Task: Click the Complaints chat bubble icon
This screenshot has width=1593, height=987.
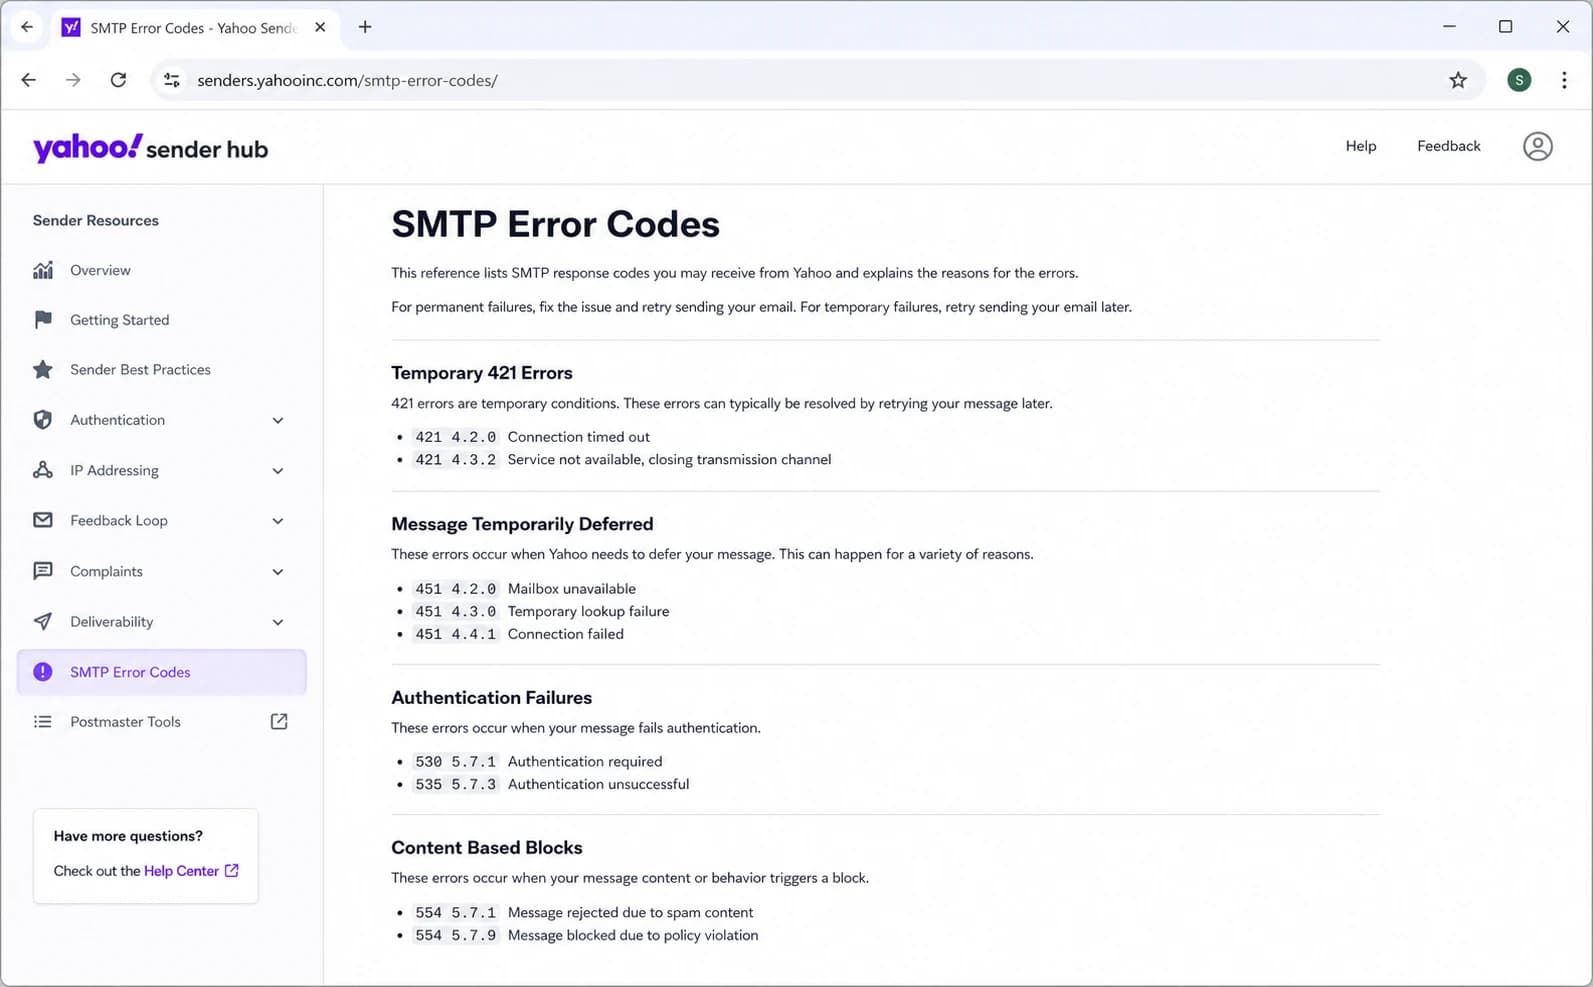Action: click(43, 571)
